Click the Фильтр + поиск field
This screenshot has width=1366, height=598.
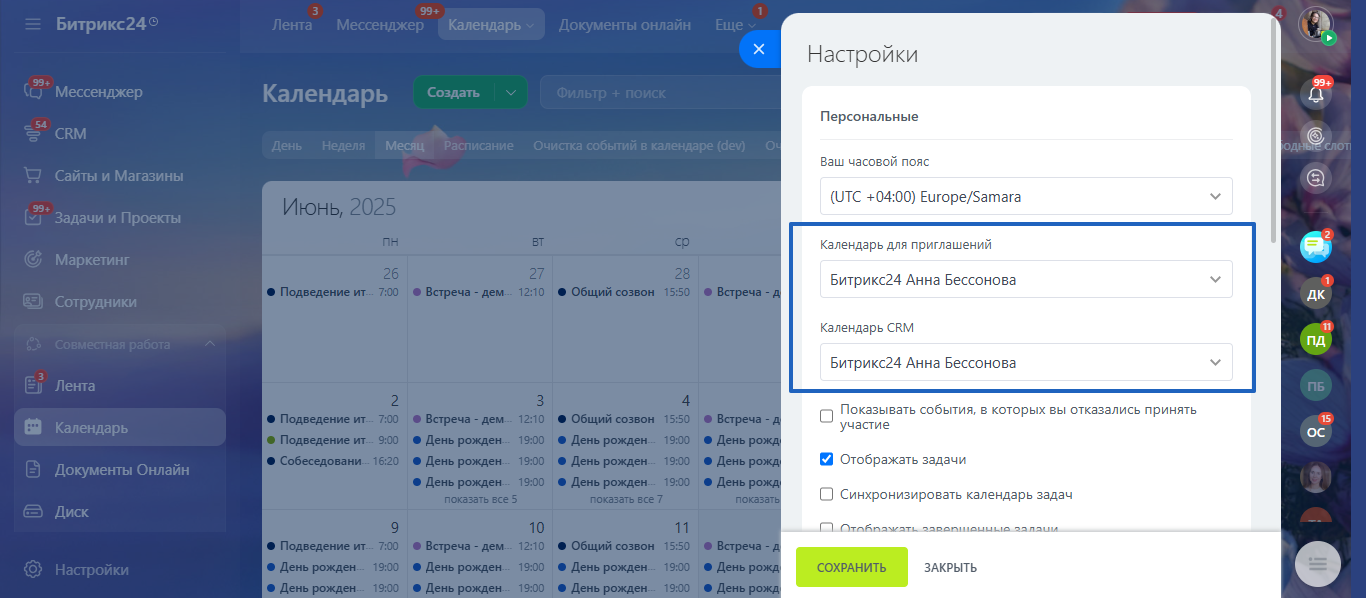[x=660, y=93]
